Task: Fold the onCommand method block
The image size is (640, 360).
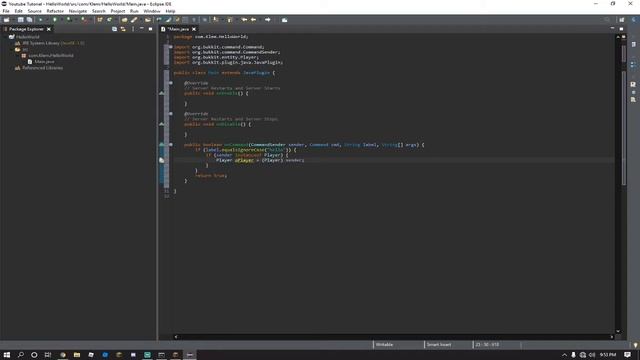Action: (171, 144)
